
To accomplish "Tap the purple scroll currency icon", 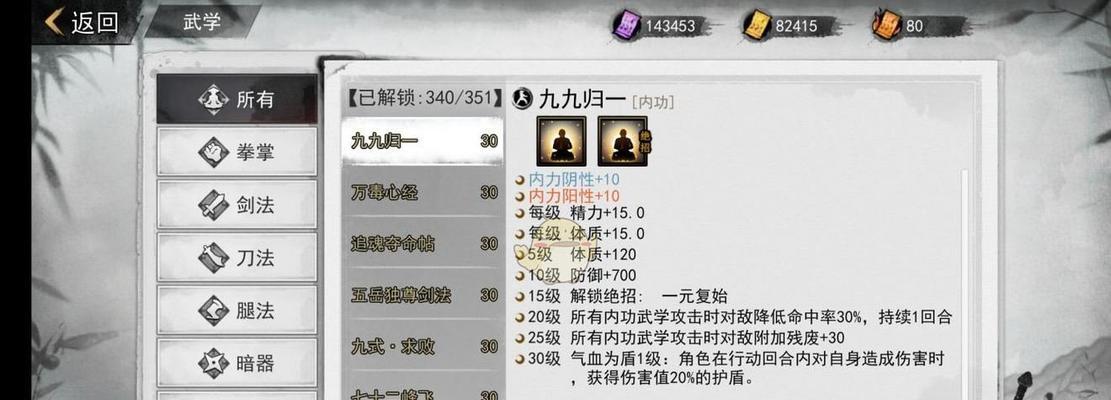I will 626,25.
